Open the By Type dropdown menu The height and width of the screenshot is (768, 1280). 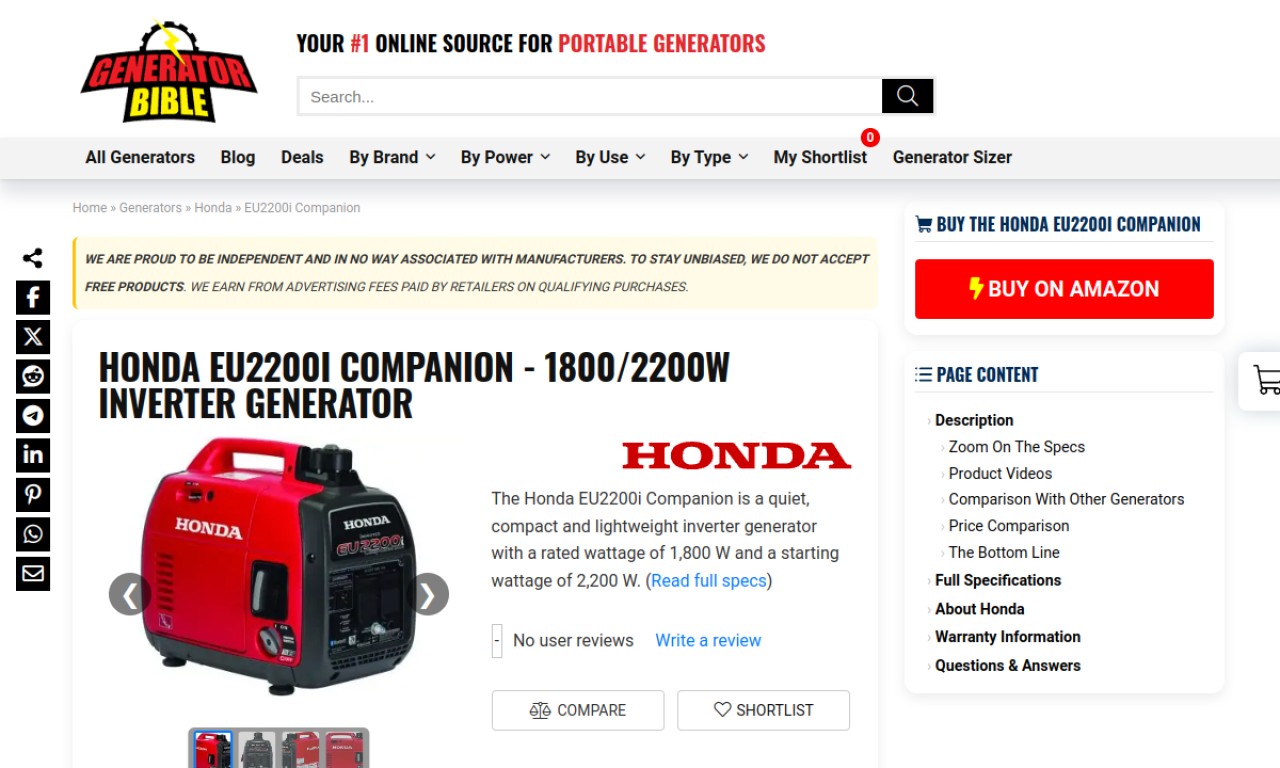tap(709, 157)
